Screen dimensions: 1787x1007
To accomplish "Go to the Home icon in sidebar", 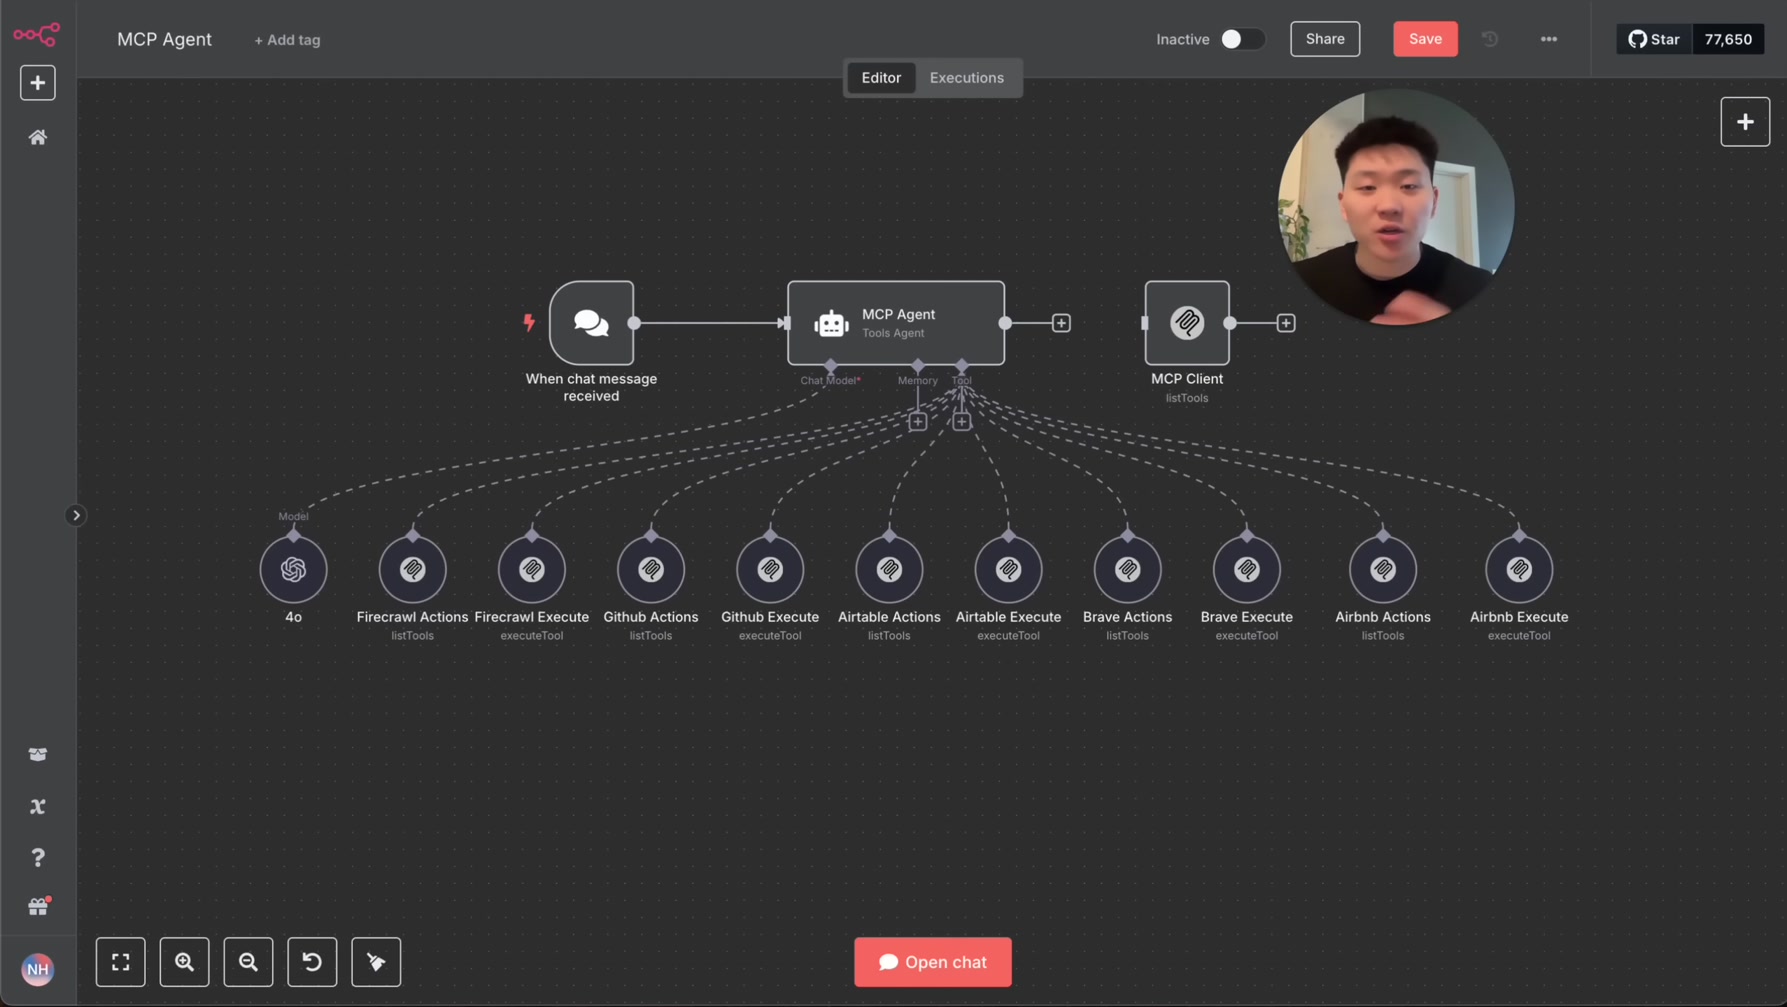I will click(38, 138).
